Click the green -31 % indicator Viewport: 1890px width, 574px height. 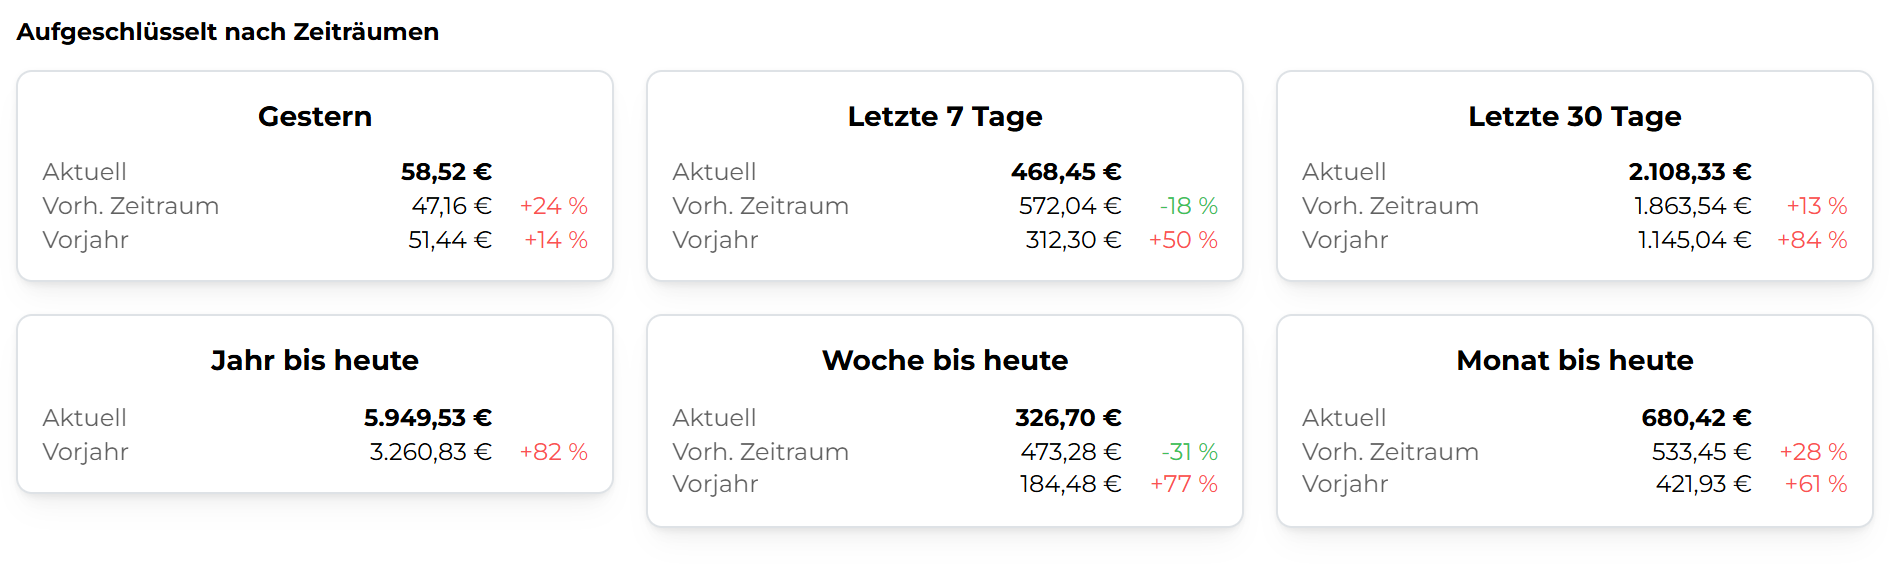(x=1189, y=452)
